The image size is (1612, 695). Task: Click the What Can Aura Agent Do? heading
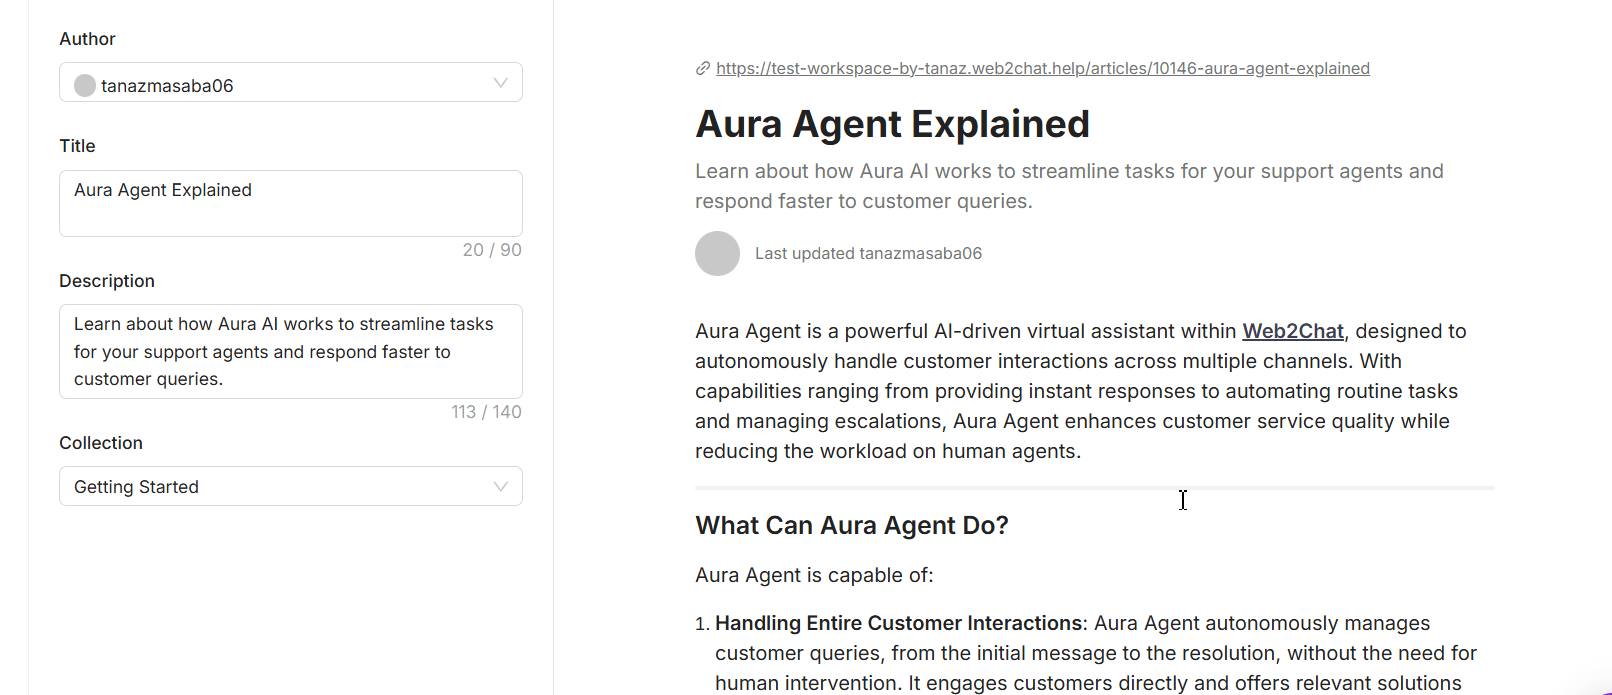(851, 526)
